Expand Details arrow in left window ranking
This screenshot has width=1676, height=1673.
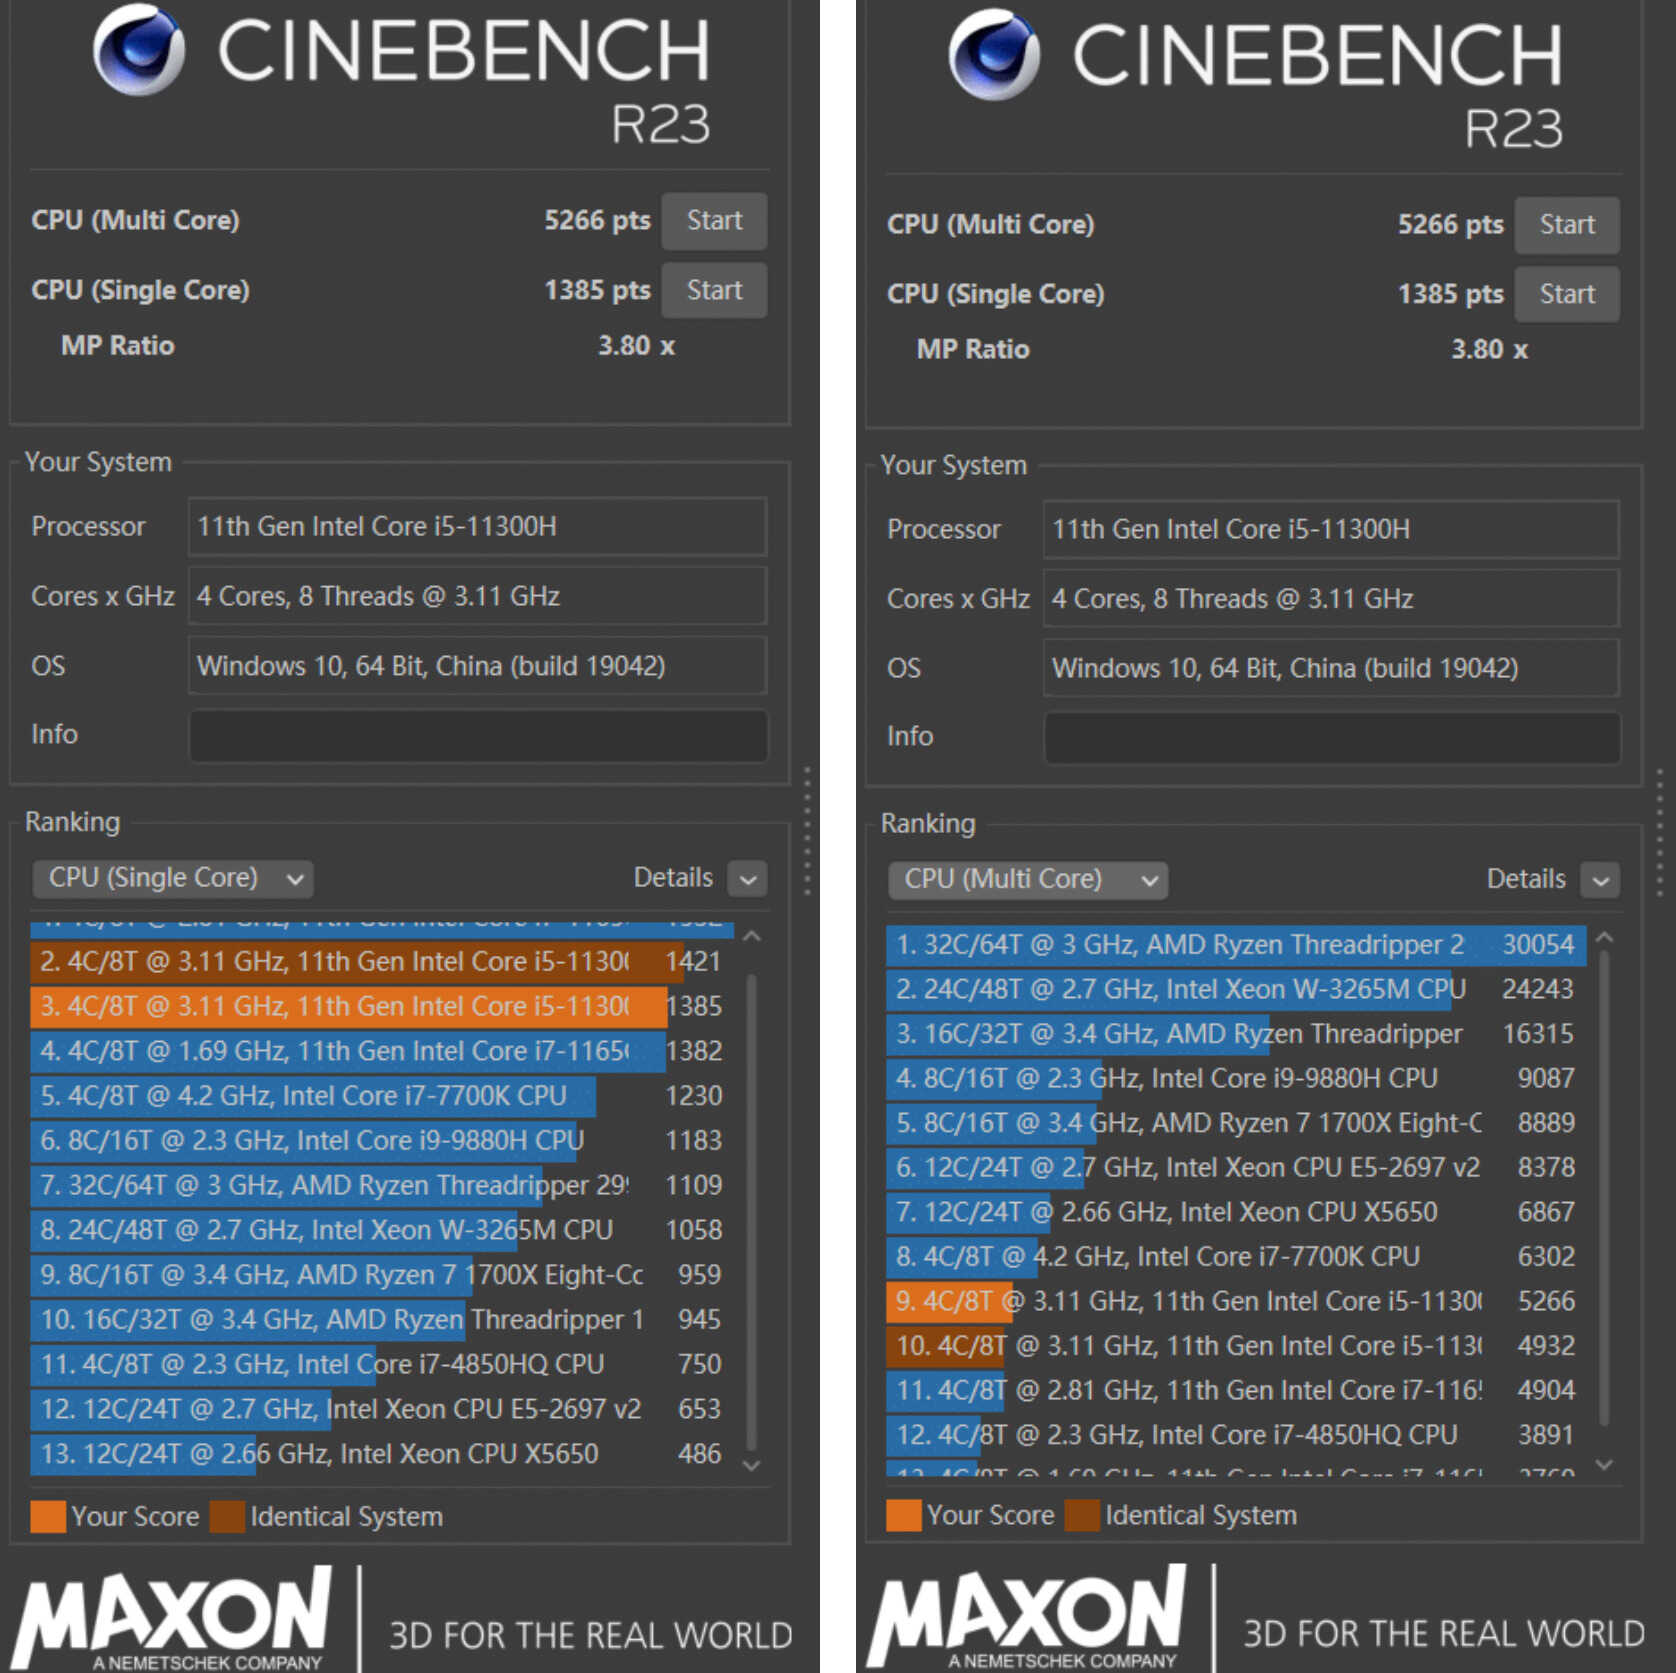(x=748, y=879)
